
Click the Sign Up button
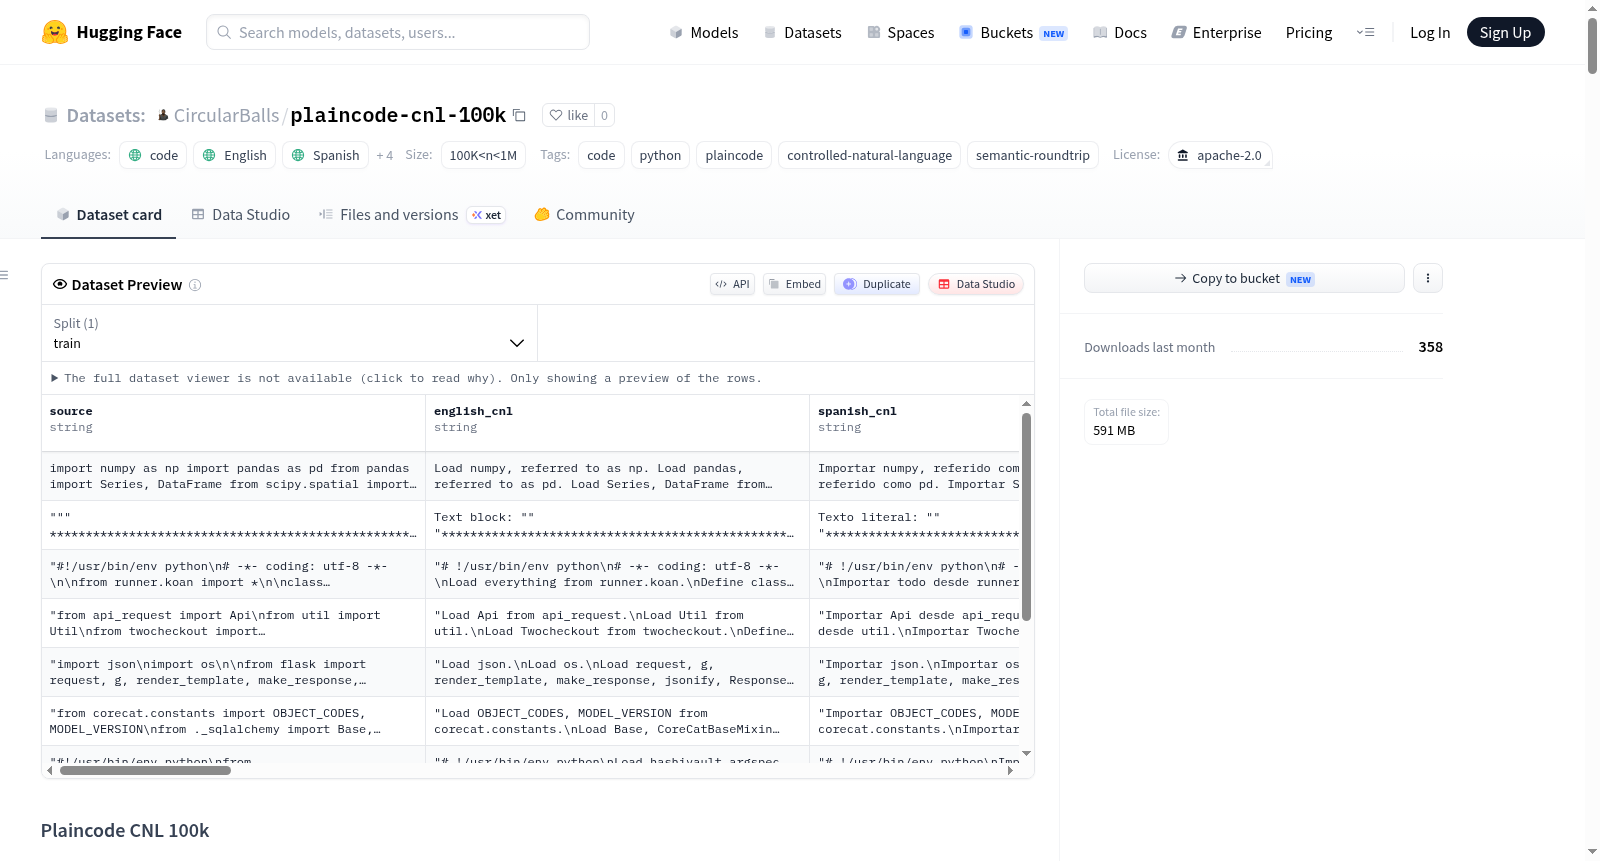pos(1505,32)
